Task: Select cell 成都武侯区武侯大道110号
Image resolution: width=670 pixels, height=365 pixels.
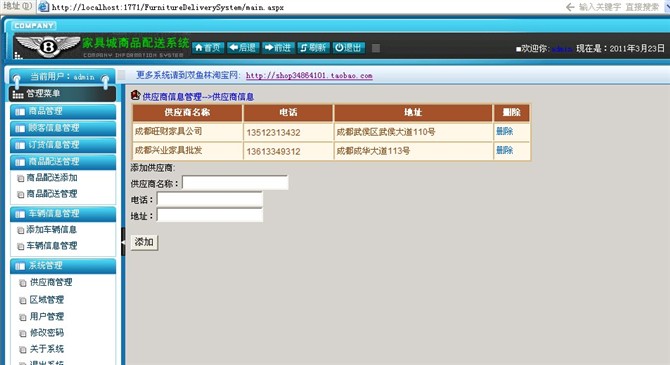Action: pyautogui.click(x=413, y=132)
